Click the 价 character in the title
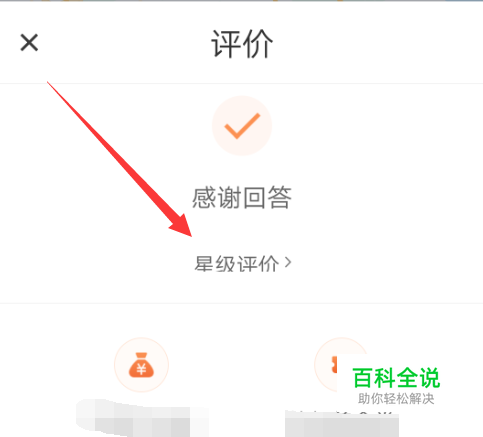The height and width of the screenshot is (437, 483). pyautogui.click(x=258, y=44)
